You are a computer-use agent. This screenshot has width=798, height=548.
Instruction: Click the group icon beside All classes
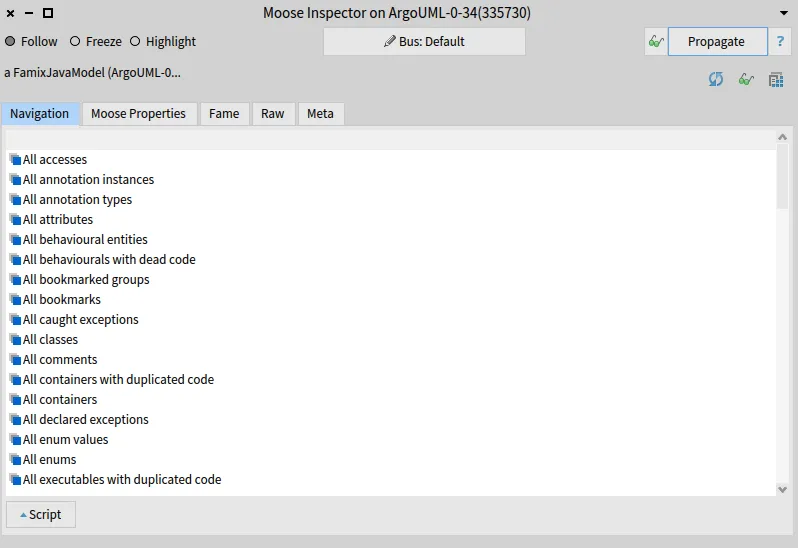[x=15, y=340]
